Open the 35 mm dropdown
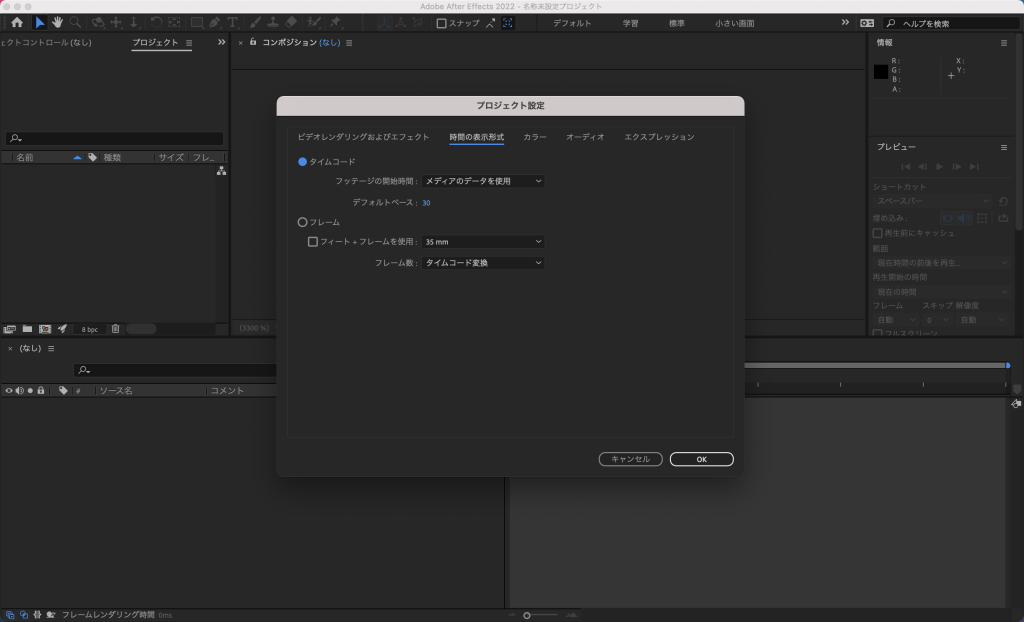 point(483,242)
